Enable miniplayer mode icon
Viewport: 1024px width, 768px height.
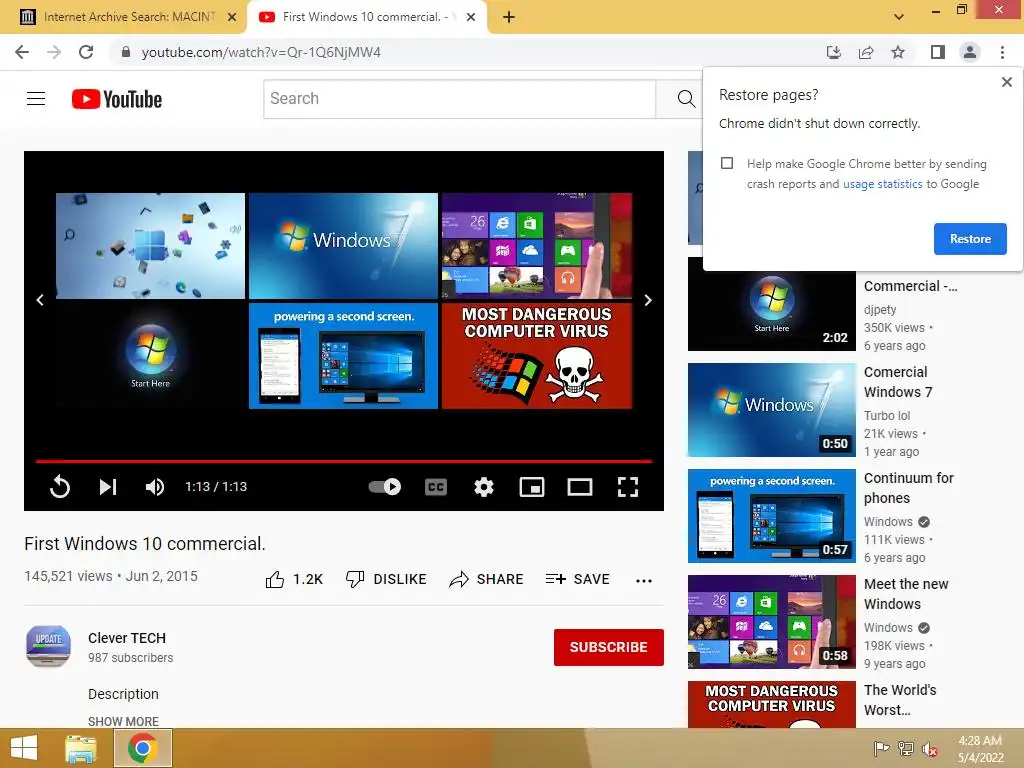pos(532,487)
